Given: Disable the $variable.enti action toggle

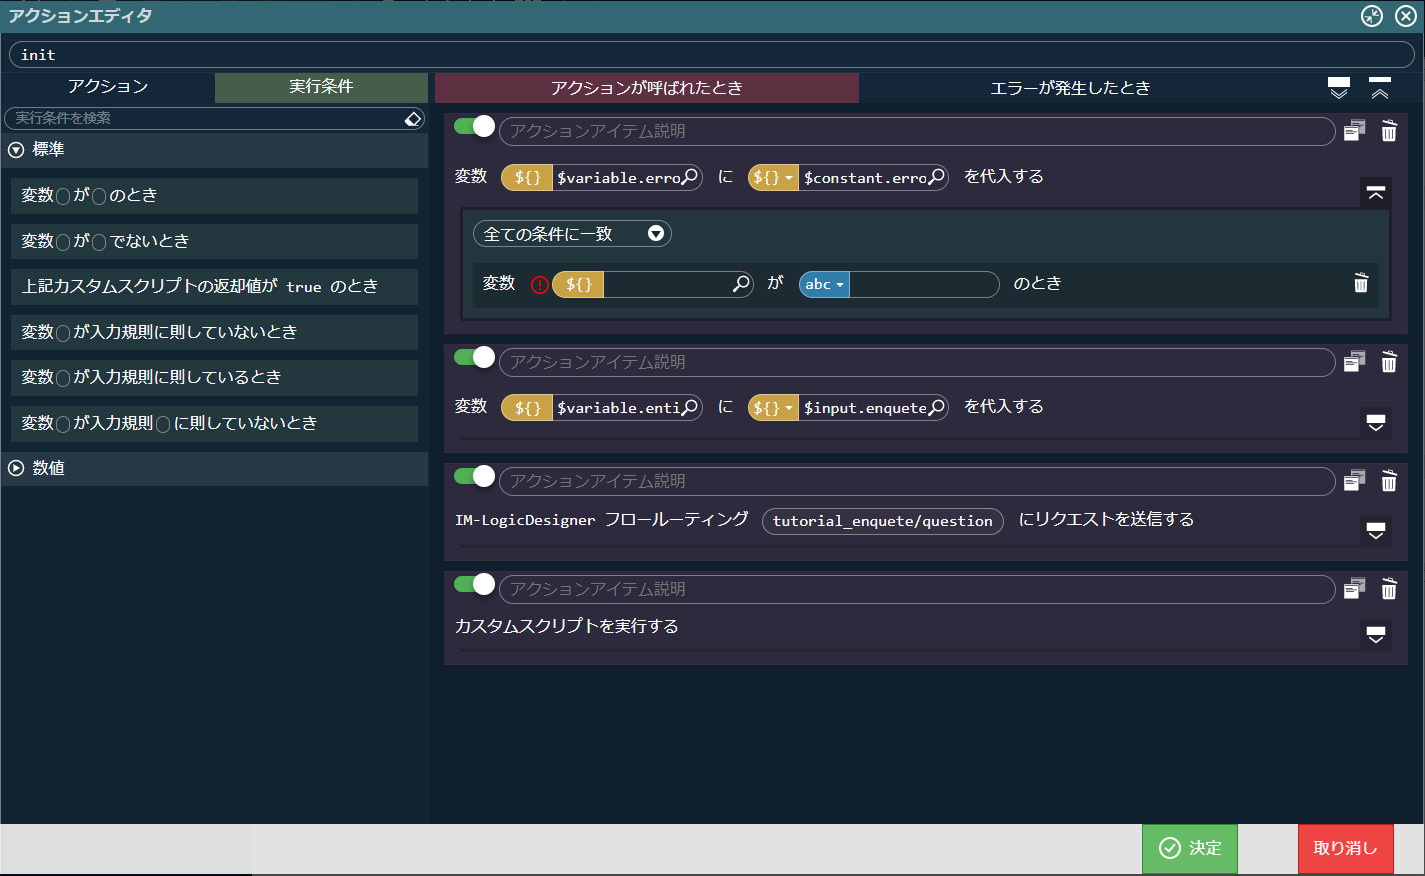Looking at the screenshot, I should tap(474, 357).
